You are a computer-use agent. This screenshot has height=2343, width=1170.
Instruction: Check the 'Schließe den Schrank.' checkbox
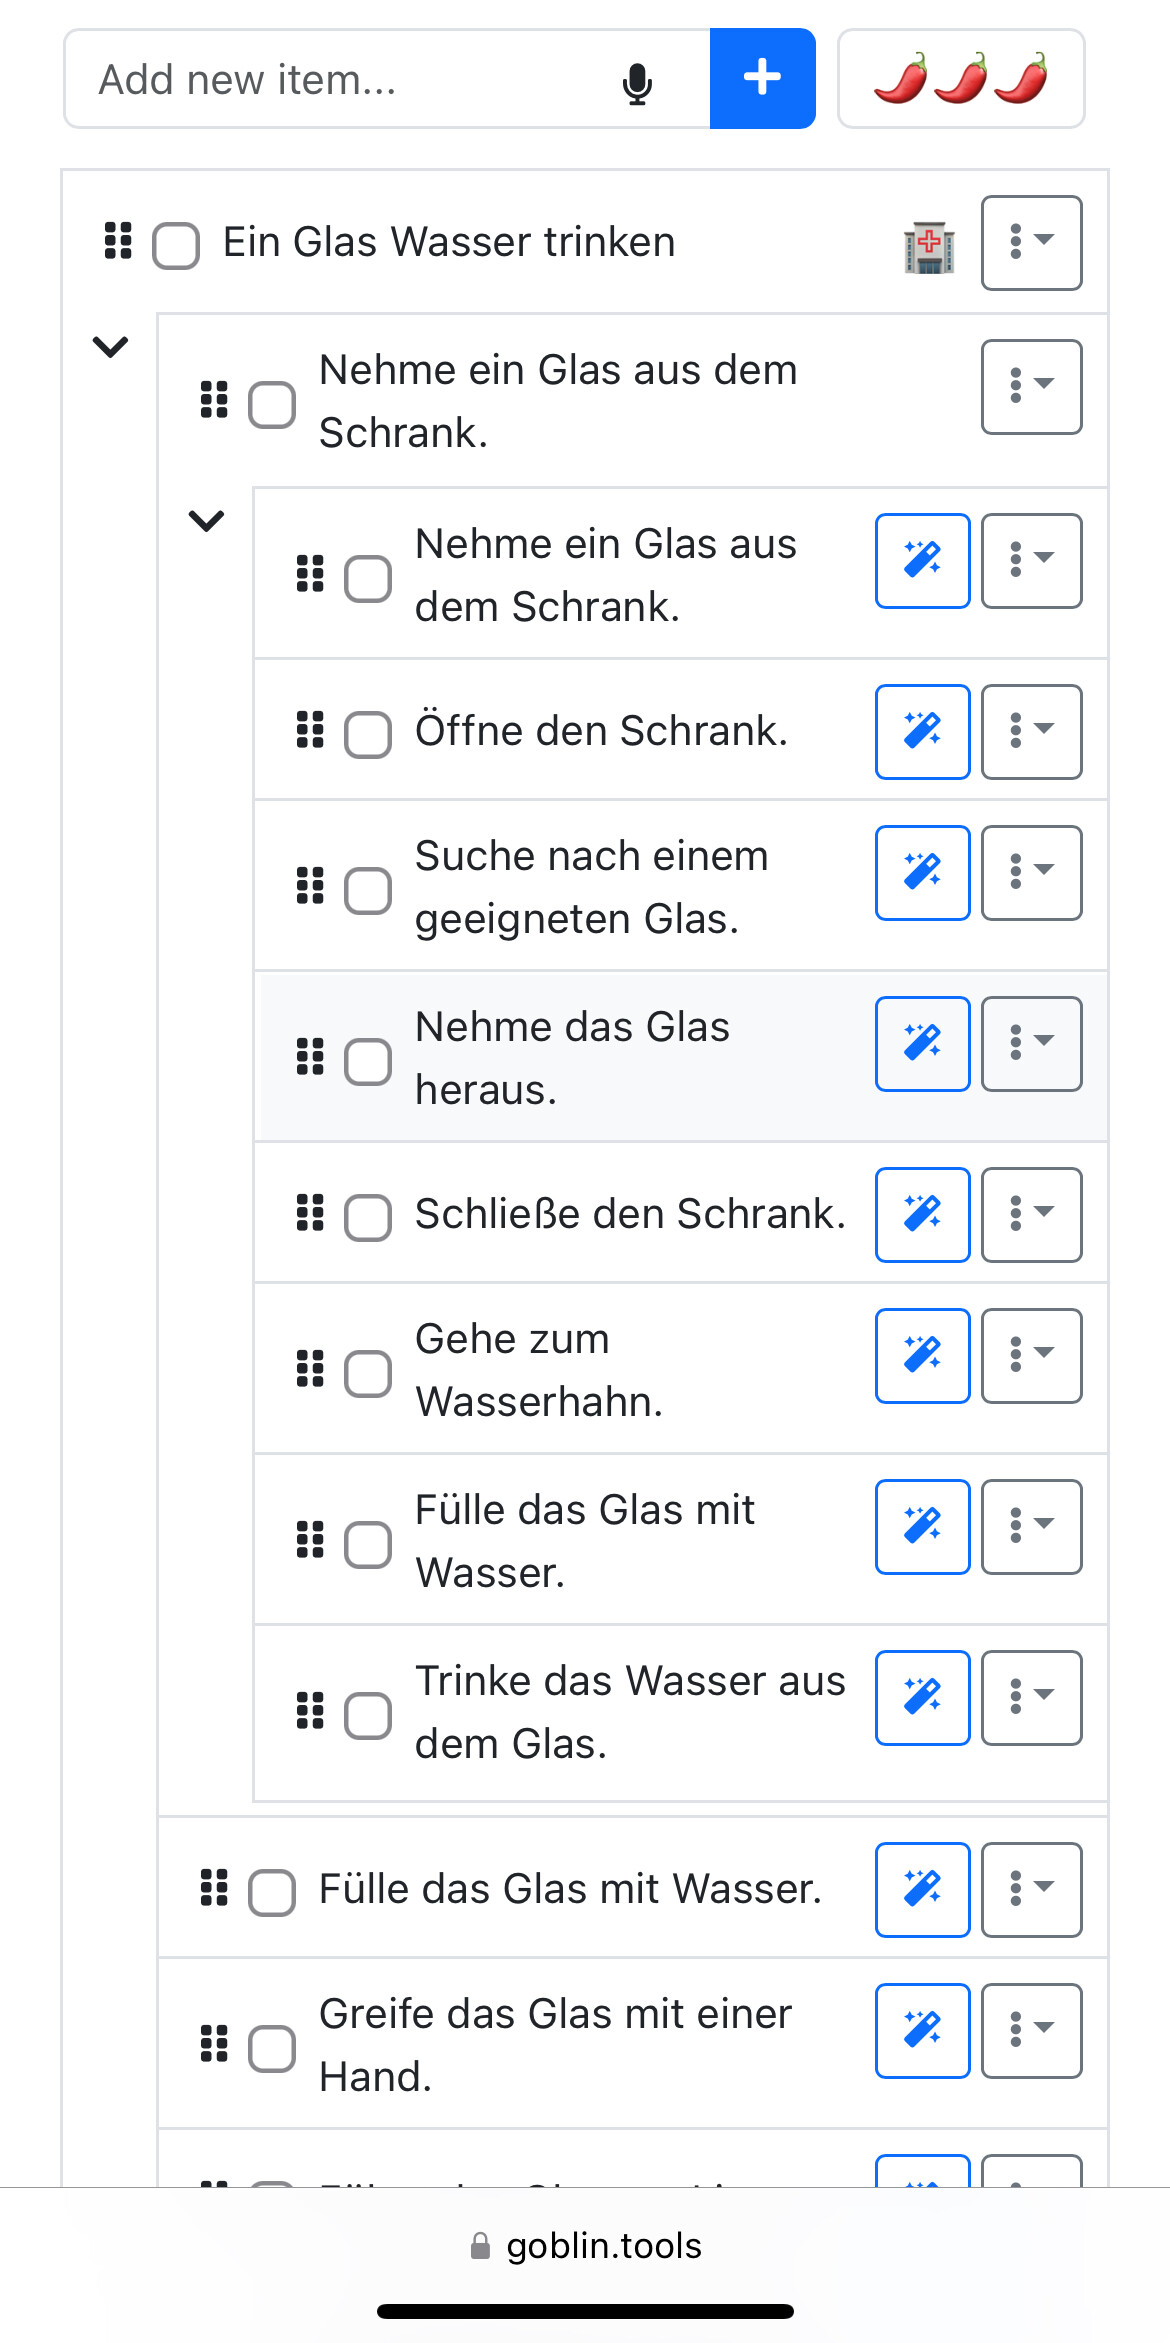[x=367, y=1217]
